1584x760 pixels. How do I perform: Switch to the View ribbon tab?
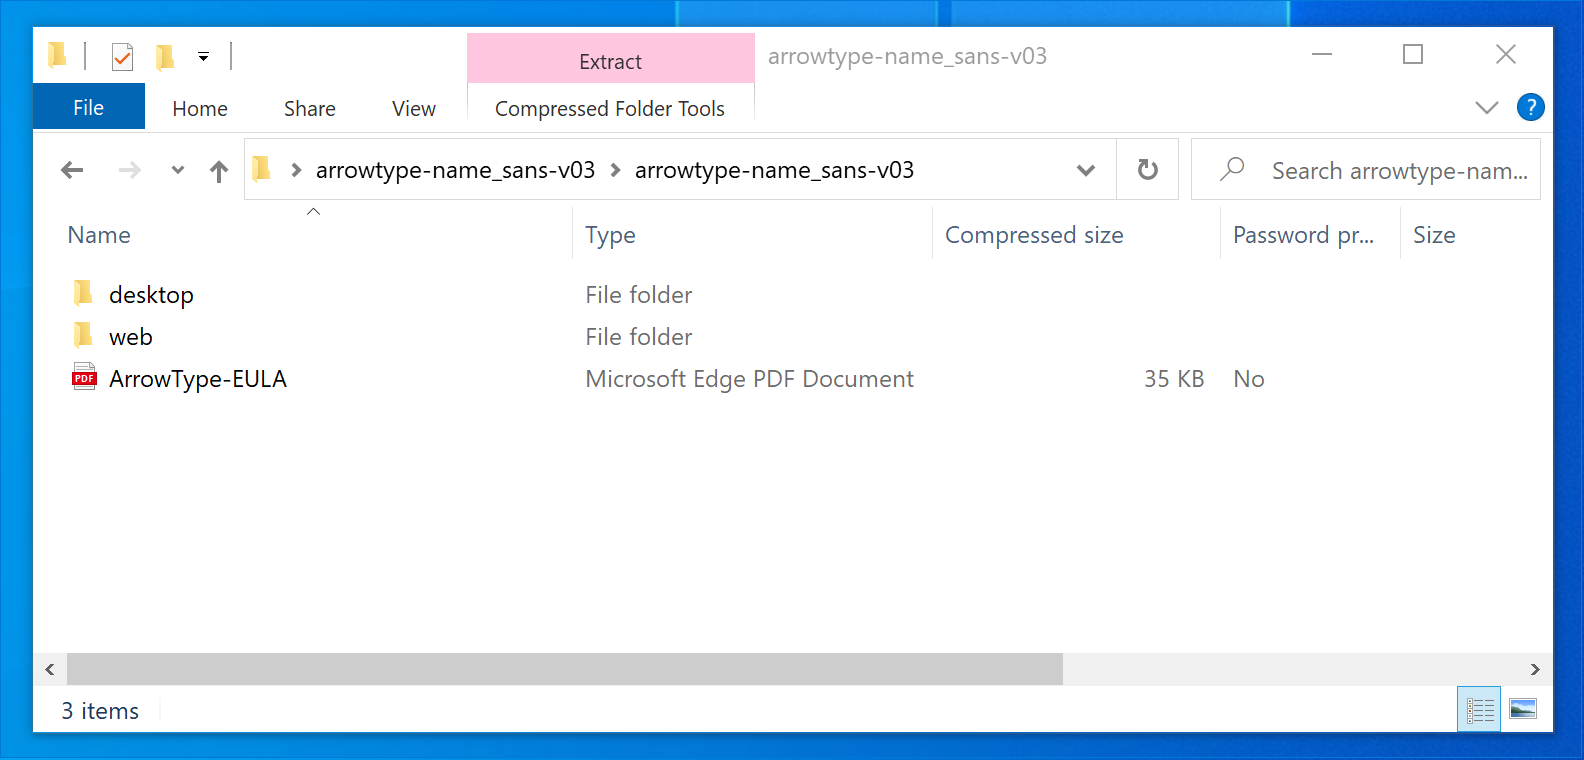pyautogui.click(x=414, y=108)
